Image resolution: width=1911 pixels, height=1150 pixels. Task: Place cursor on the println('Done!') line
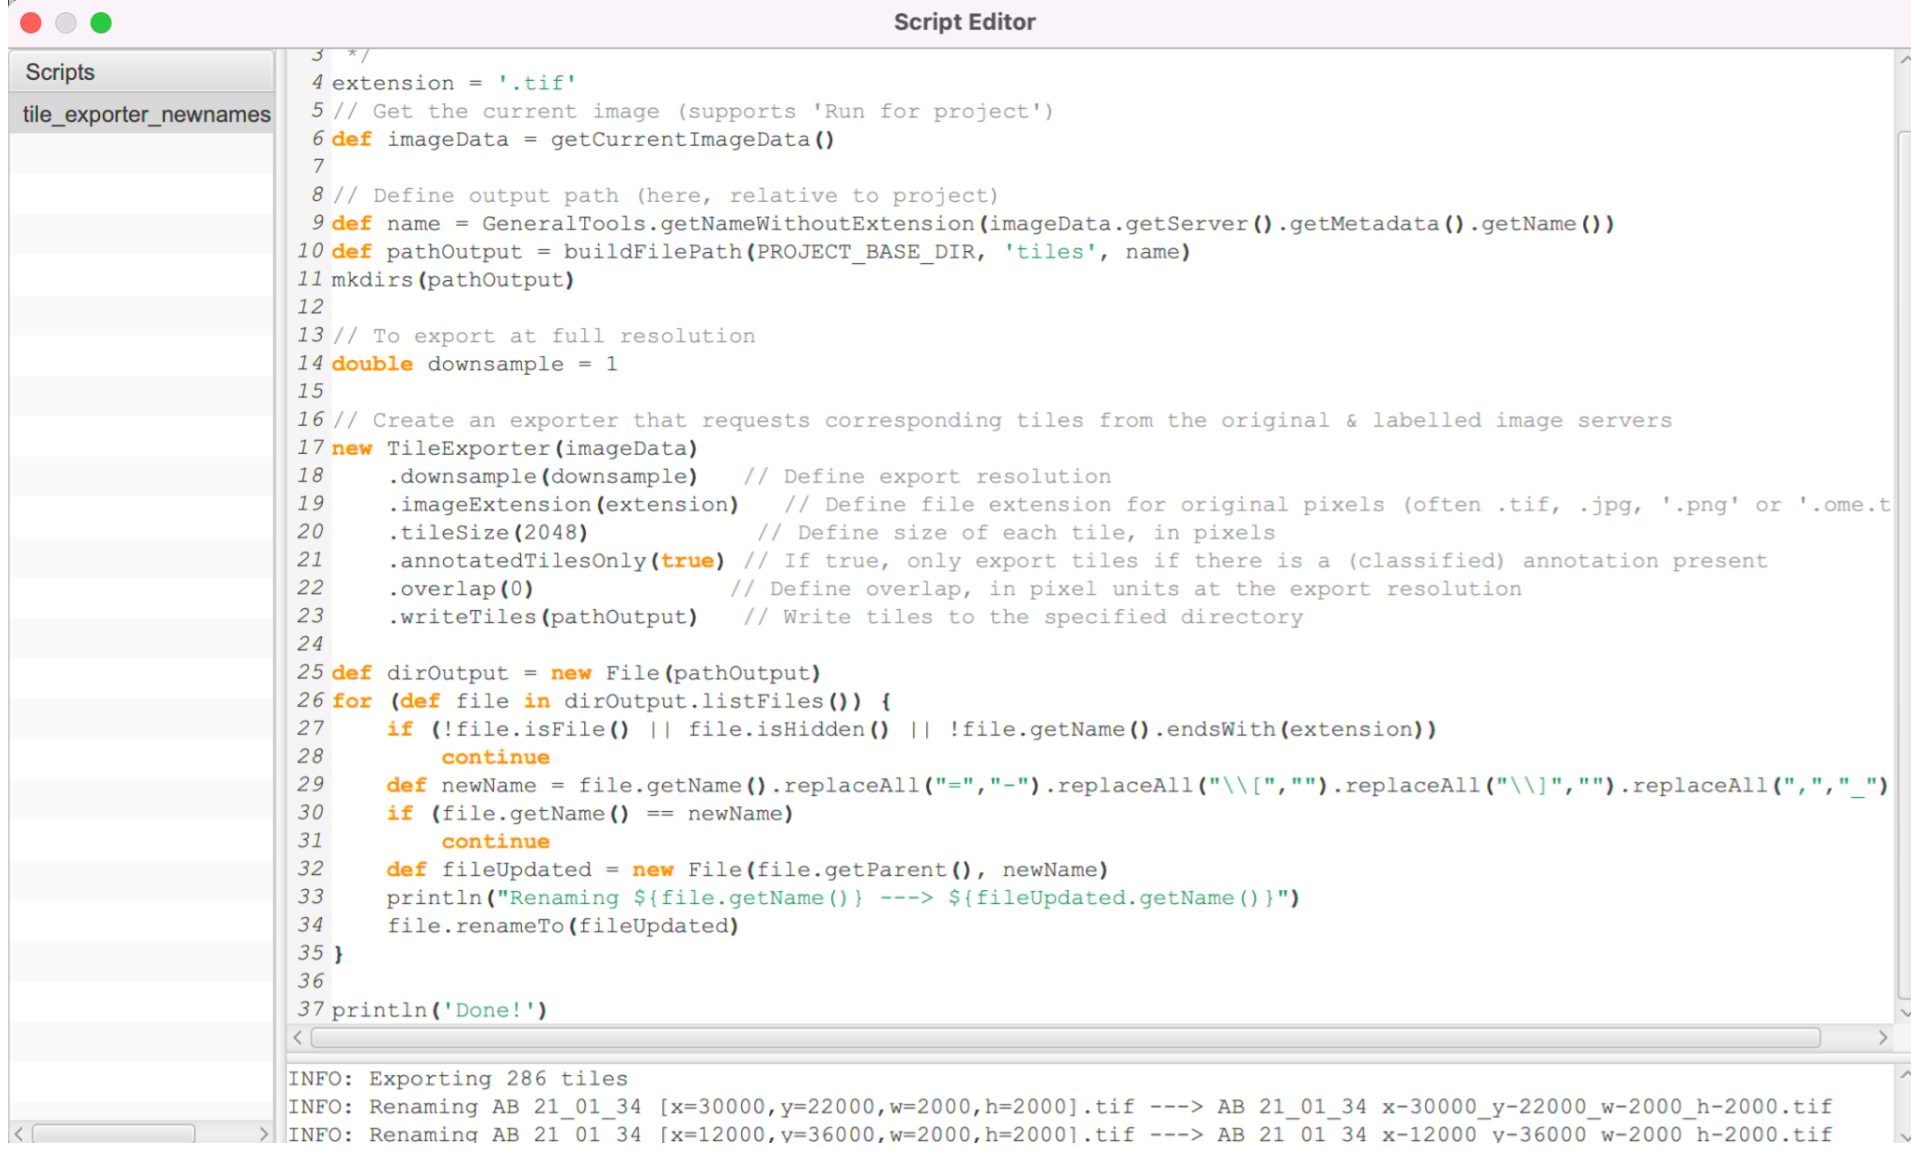[x=439, y=1010]
